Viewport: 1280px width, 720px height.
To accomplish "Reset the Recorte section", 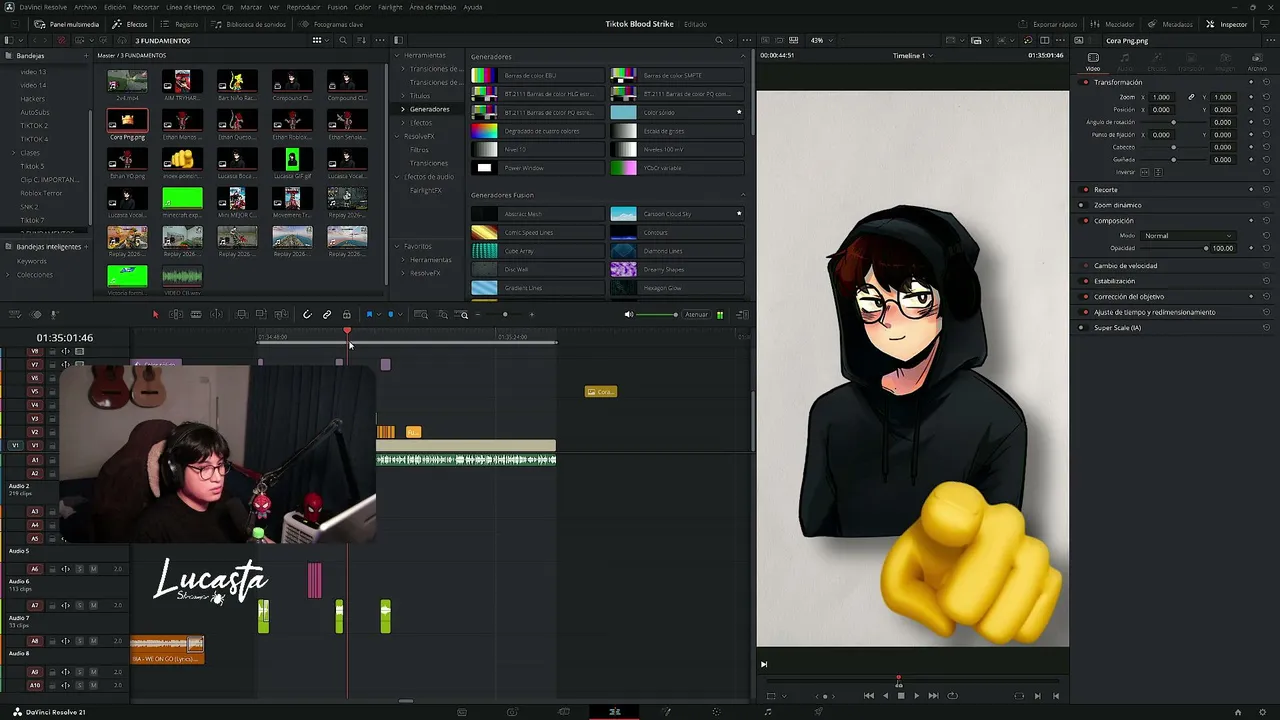I will pos(1266,189).
